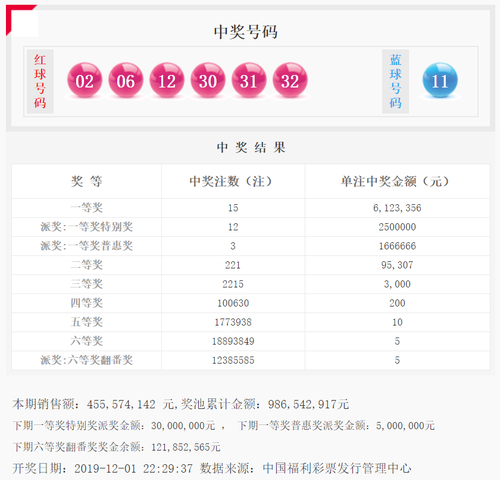Select the sales figure 455,574,142
Image resolution: width=500 pixels, height=480 pixels.
(x=121, y=404)
